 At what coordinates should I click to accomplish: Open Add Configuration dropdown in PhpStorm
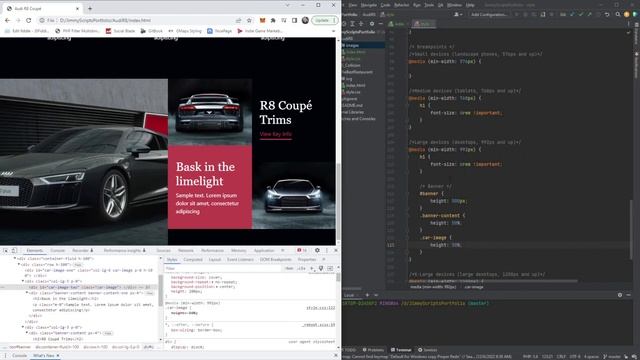tap(488, 14)
